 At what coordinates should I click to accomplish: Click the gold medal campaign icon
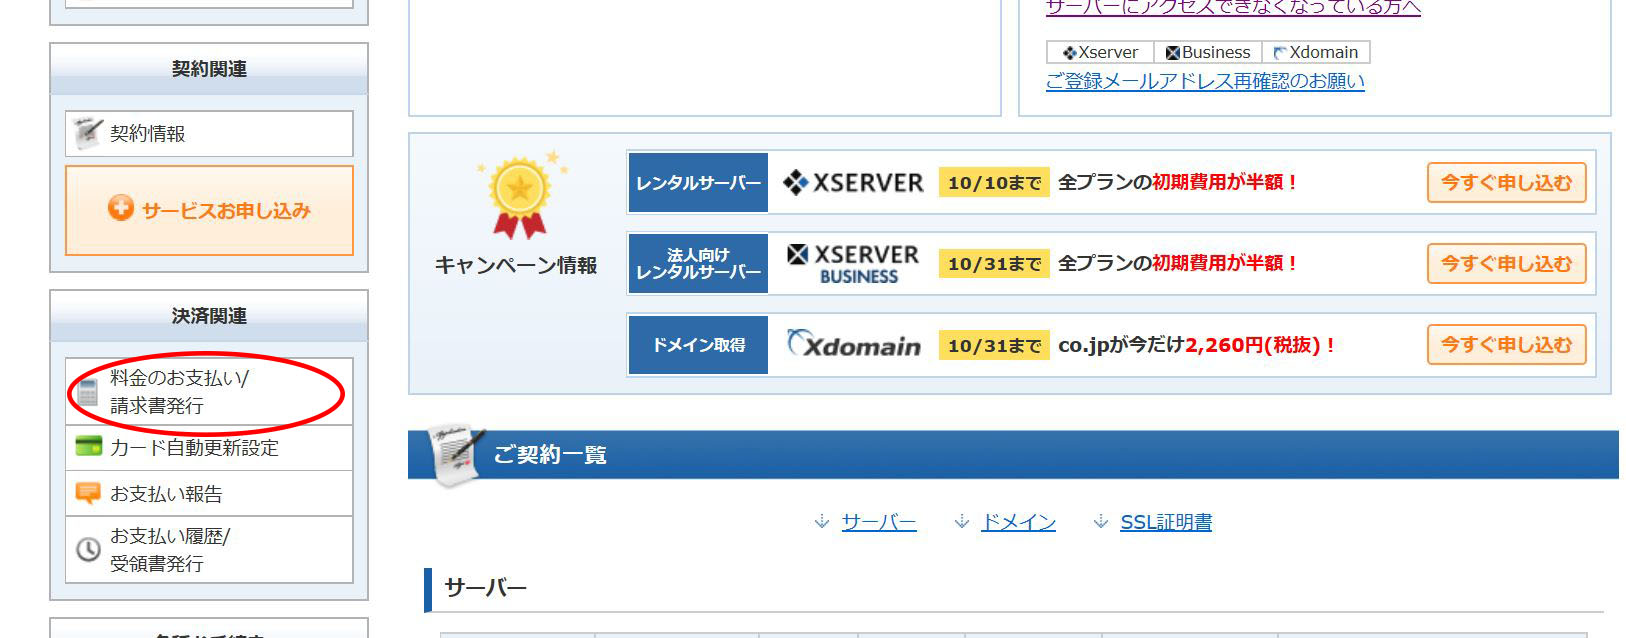[520, 196]
